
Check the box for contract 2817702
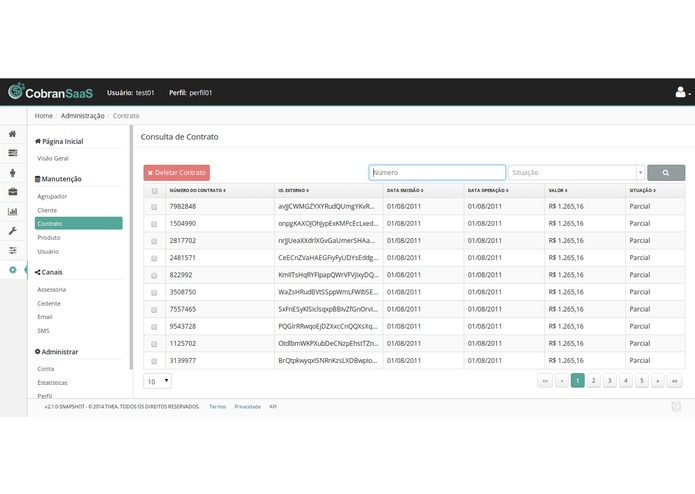154,241
